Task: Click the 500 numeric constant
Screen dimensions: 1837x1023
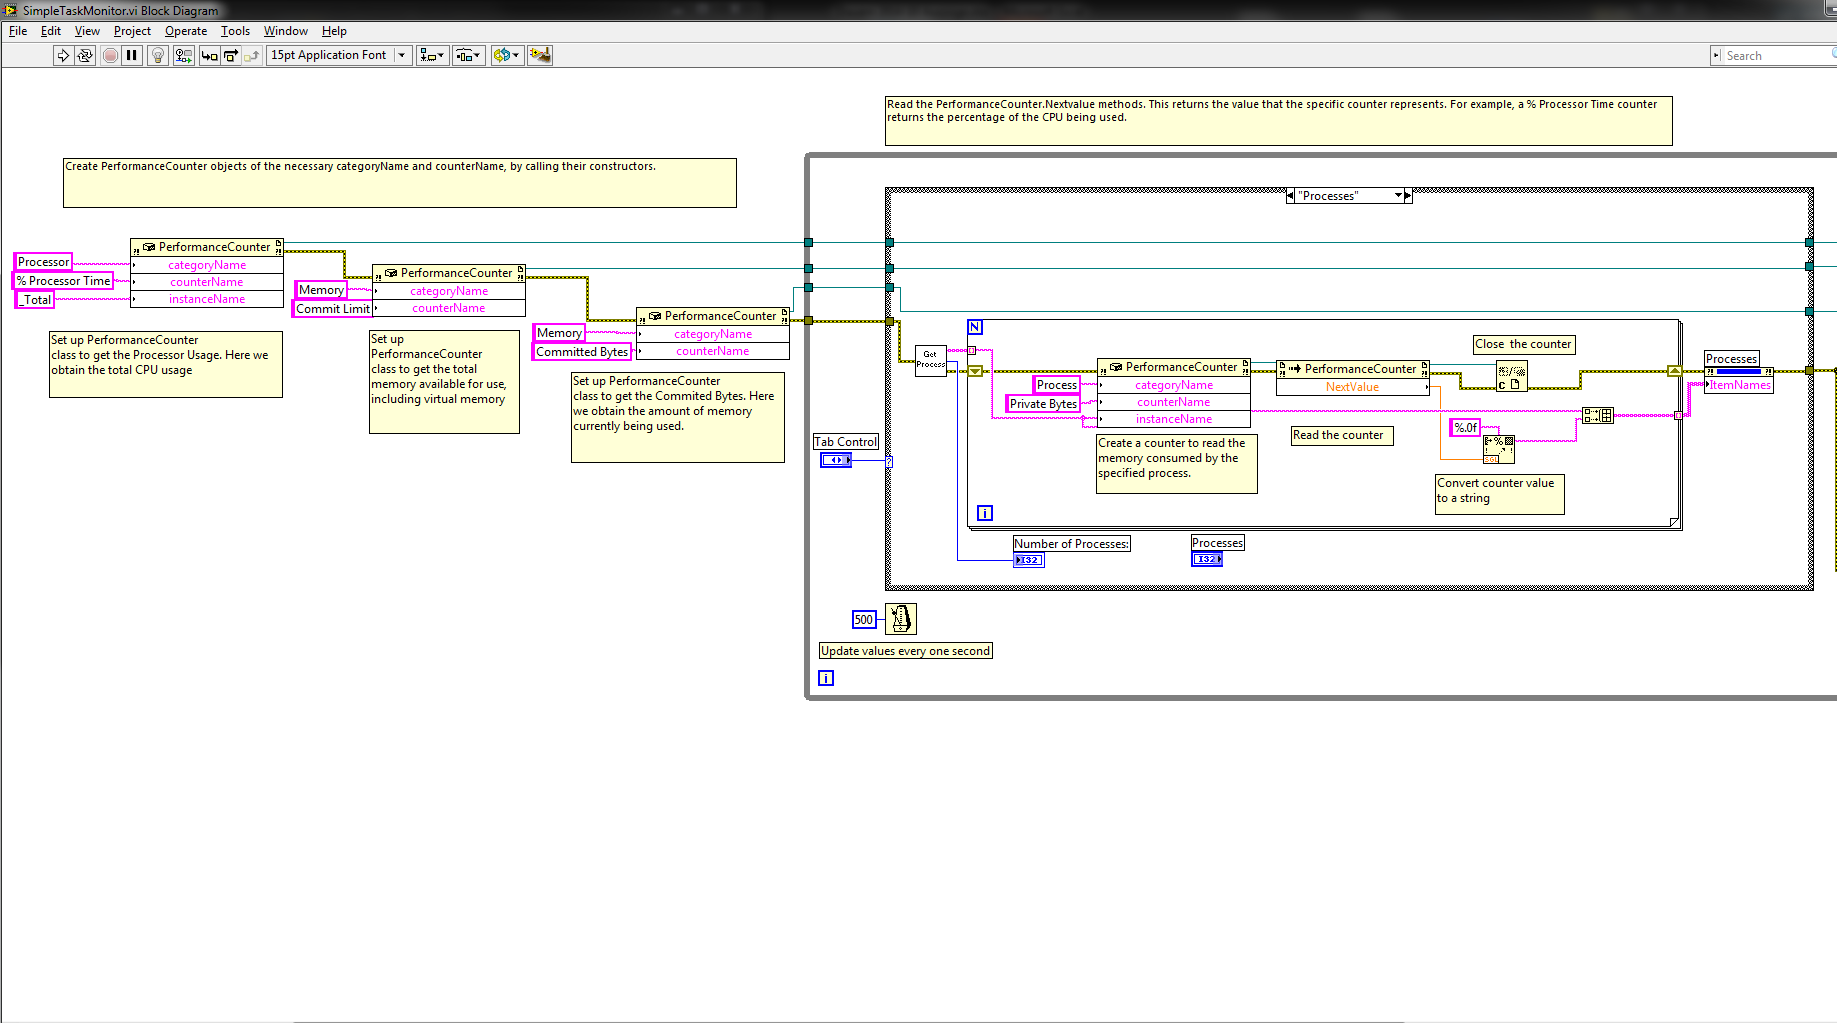Action: tap(864, 619)
